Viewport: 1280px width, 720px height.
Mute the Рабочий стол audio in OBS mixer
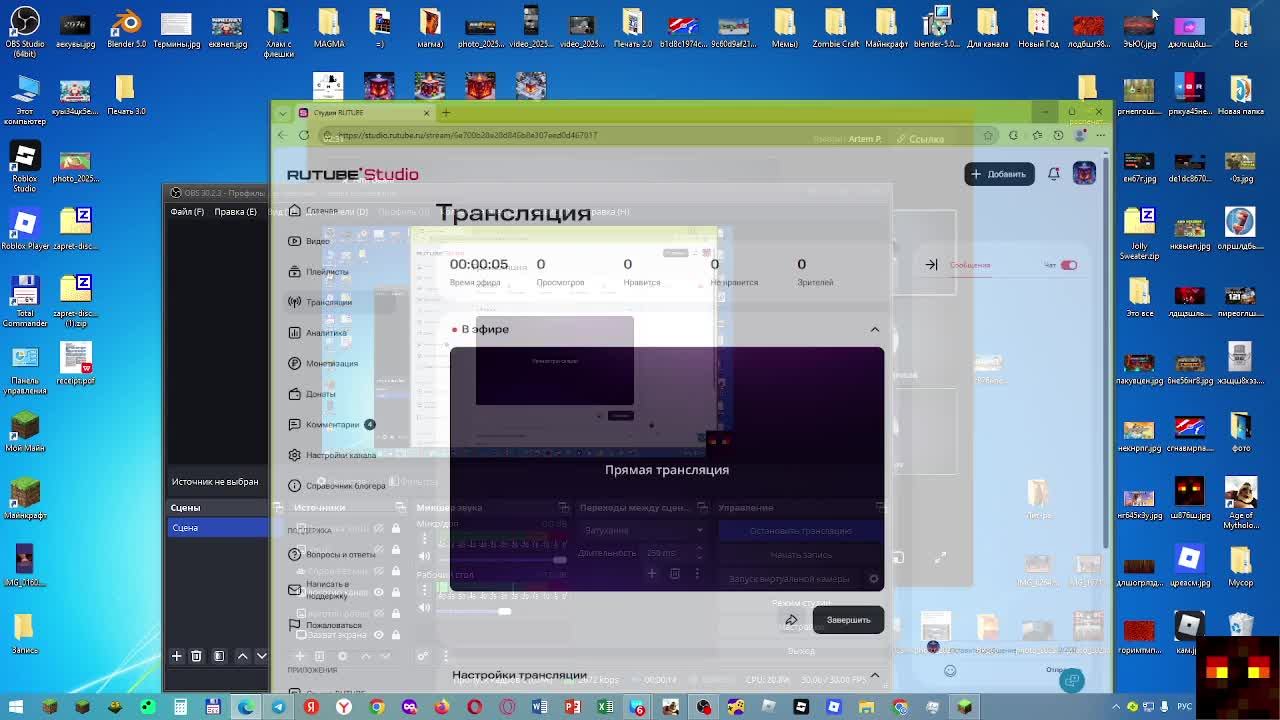coord(425,607)
